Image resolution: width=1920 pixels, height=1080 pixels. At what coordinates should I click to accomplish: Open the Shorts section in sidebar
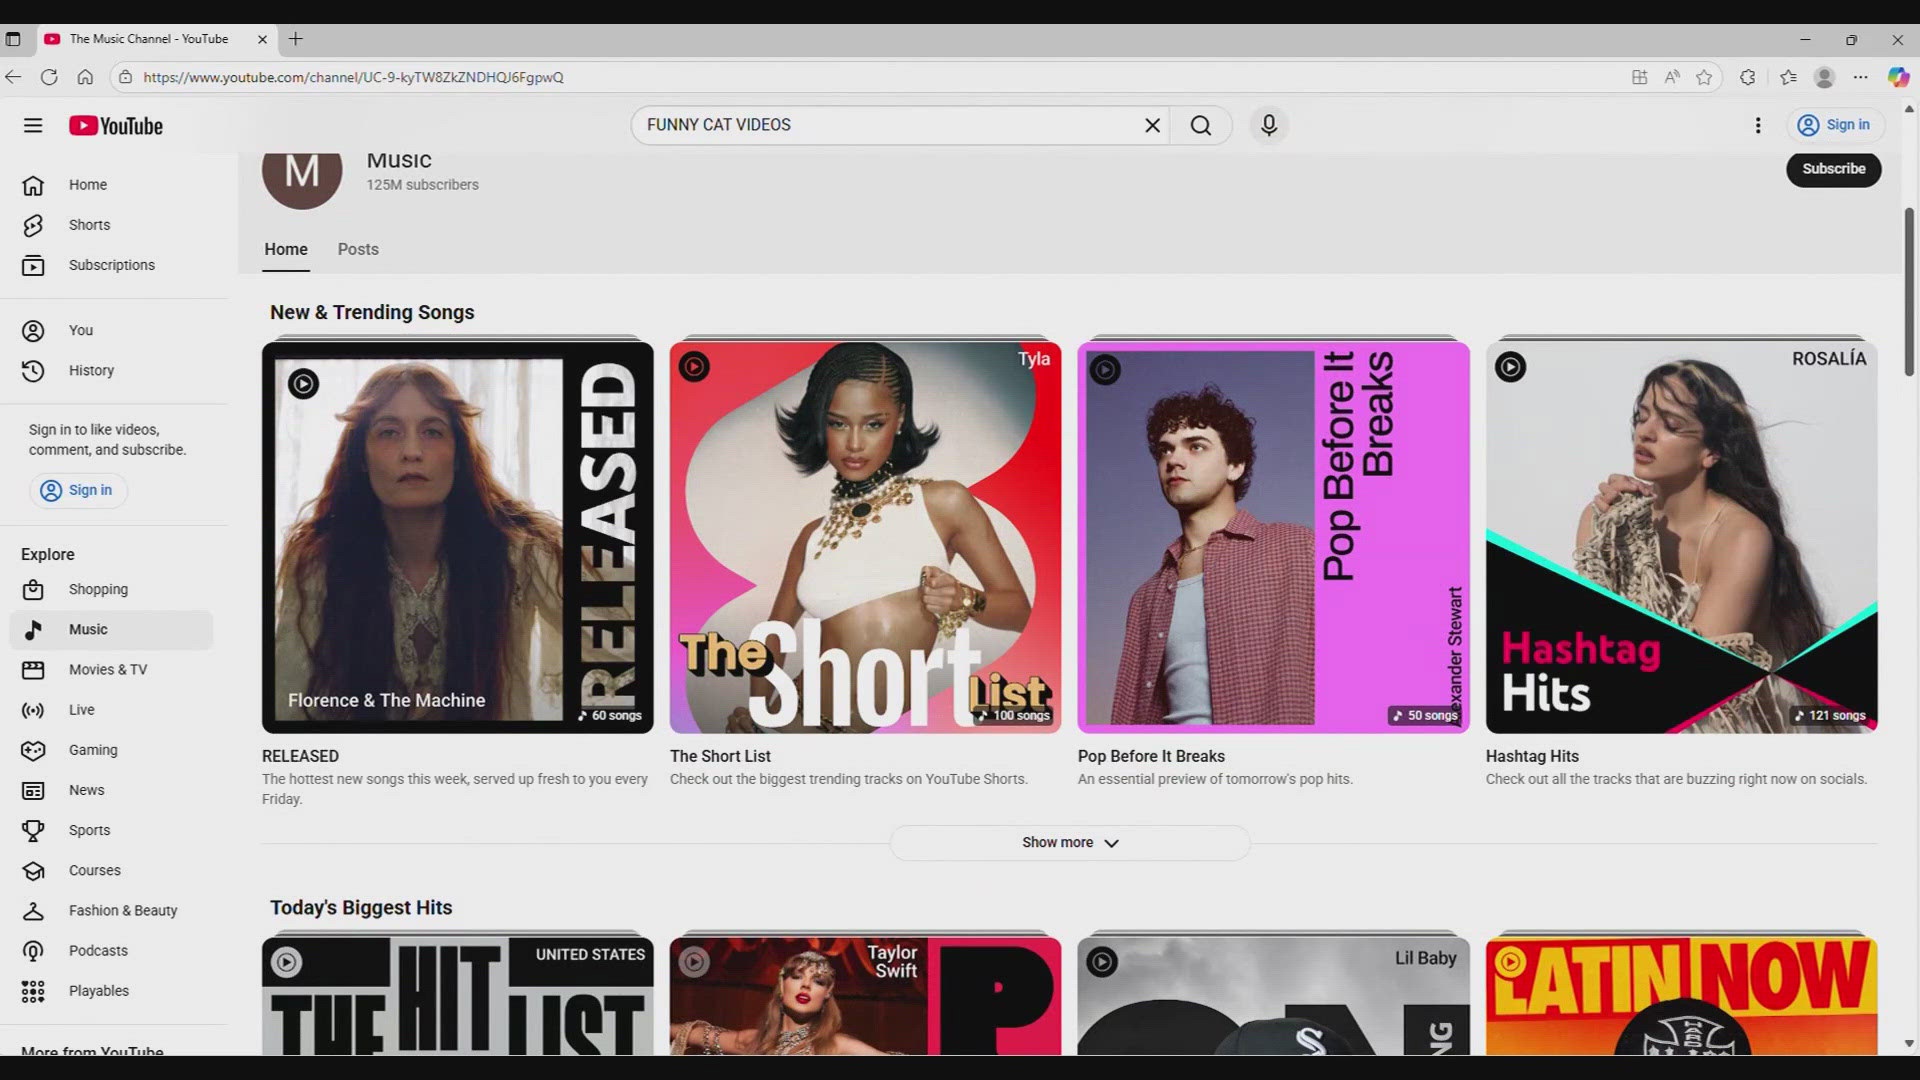(89, 224)
